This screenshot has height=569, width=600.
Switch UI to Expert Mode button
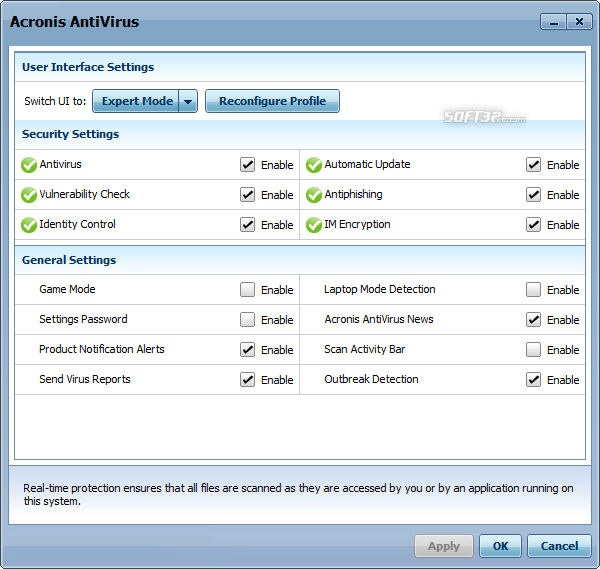click(136, 101)
